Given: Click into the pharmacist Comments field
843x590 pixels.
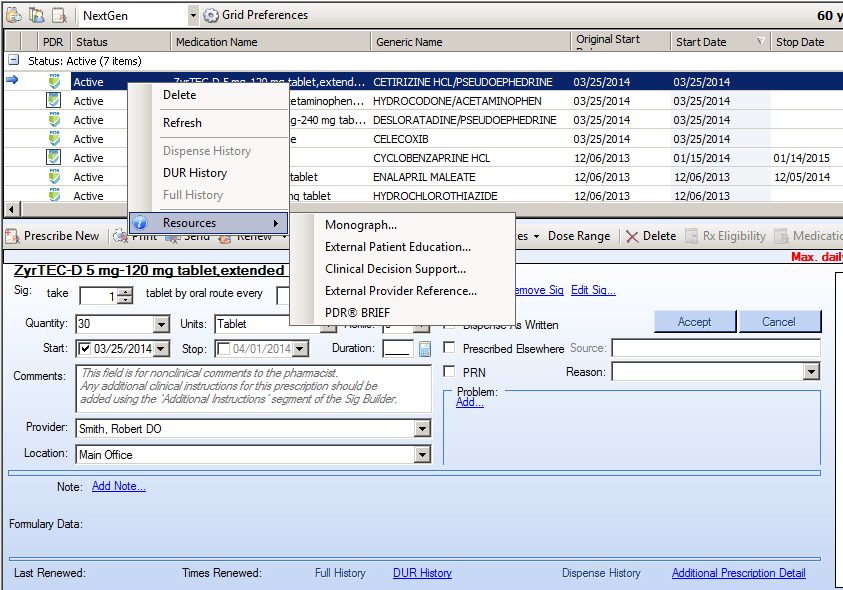Looking at the screenshot, I should (x=245, y=387).
